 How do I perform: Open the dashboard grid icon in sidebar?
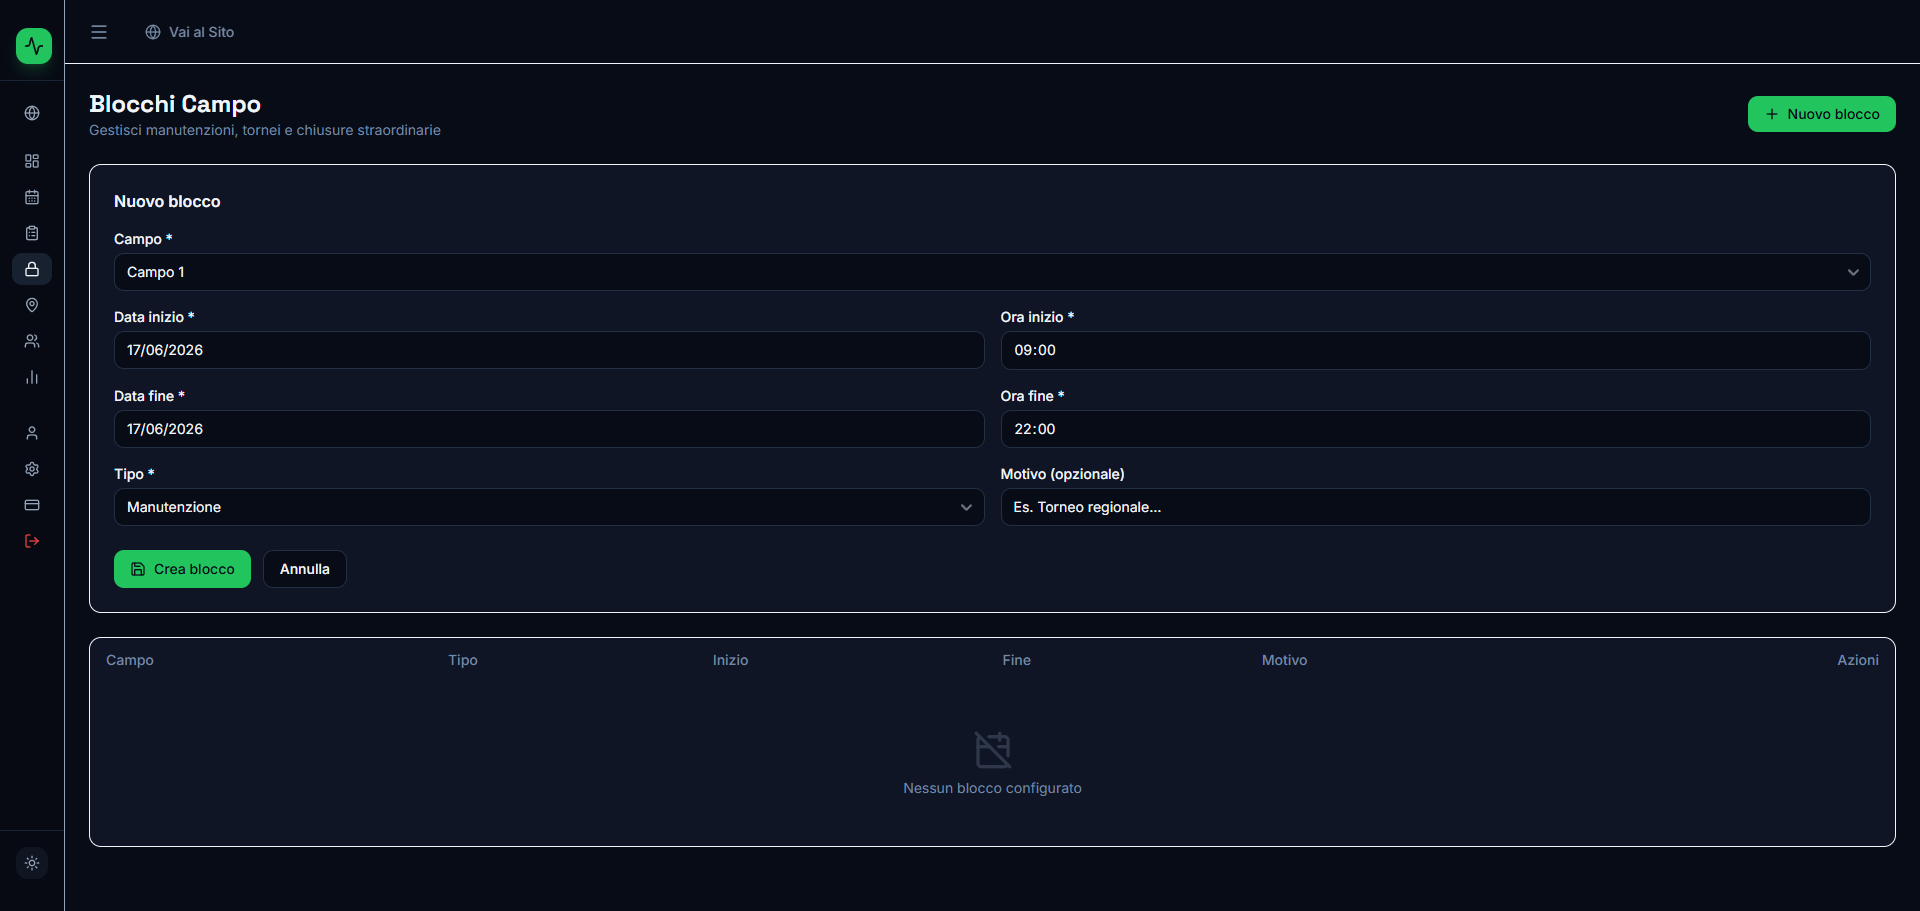32,161
